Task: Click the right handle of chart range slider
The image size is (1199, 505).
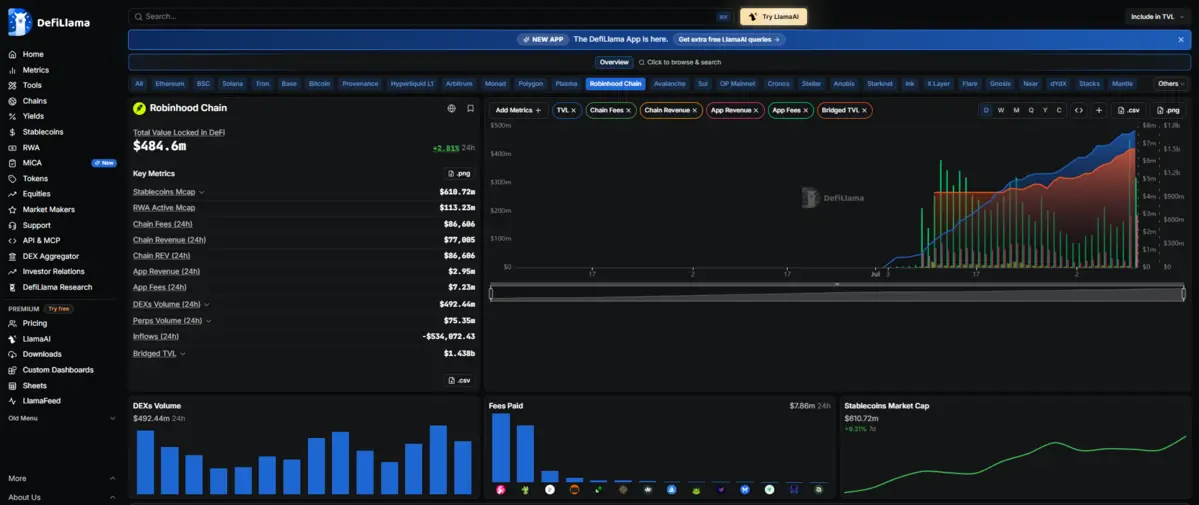Action: coord(1183,293)
